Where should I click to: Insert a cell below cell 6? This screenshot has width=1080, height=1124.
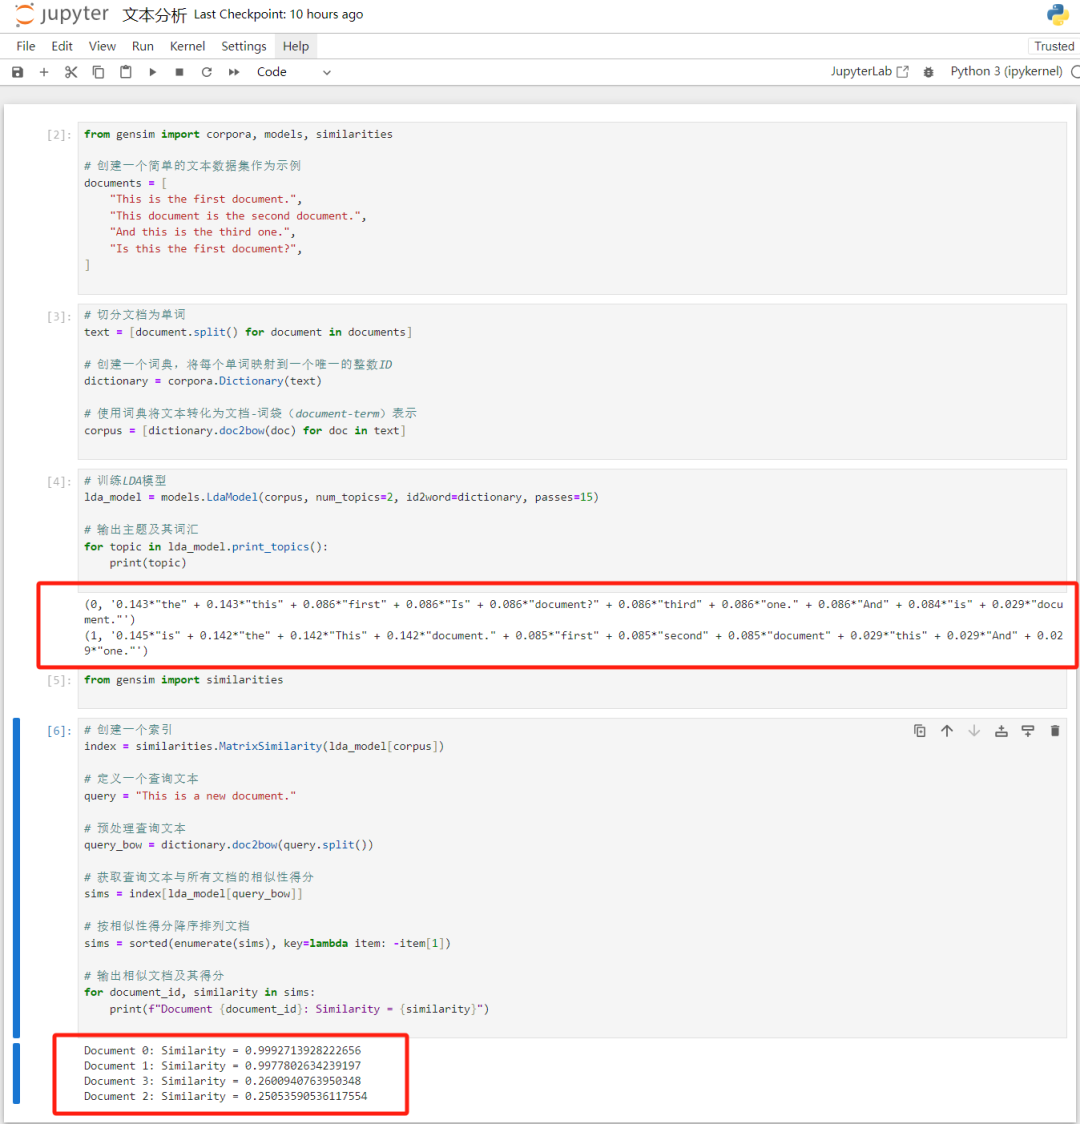1028,731
